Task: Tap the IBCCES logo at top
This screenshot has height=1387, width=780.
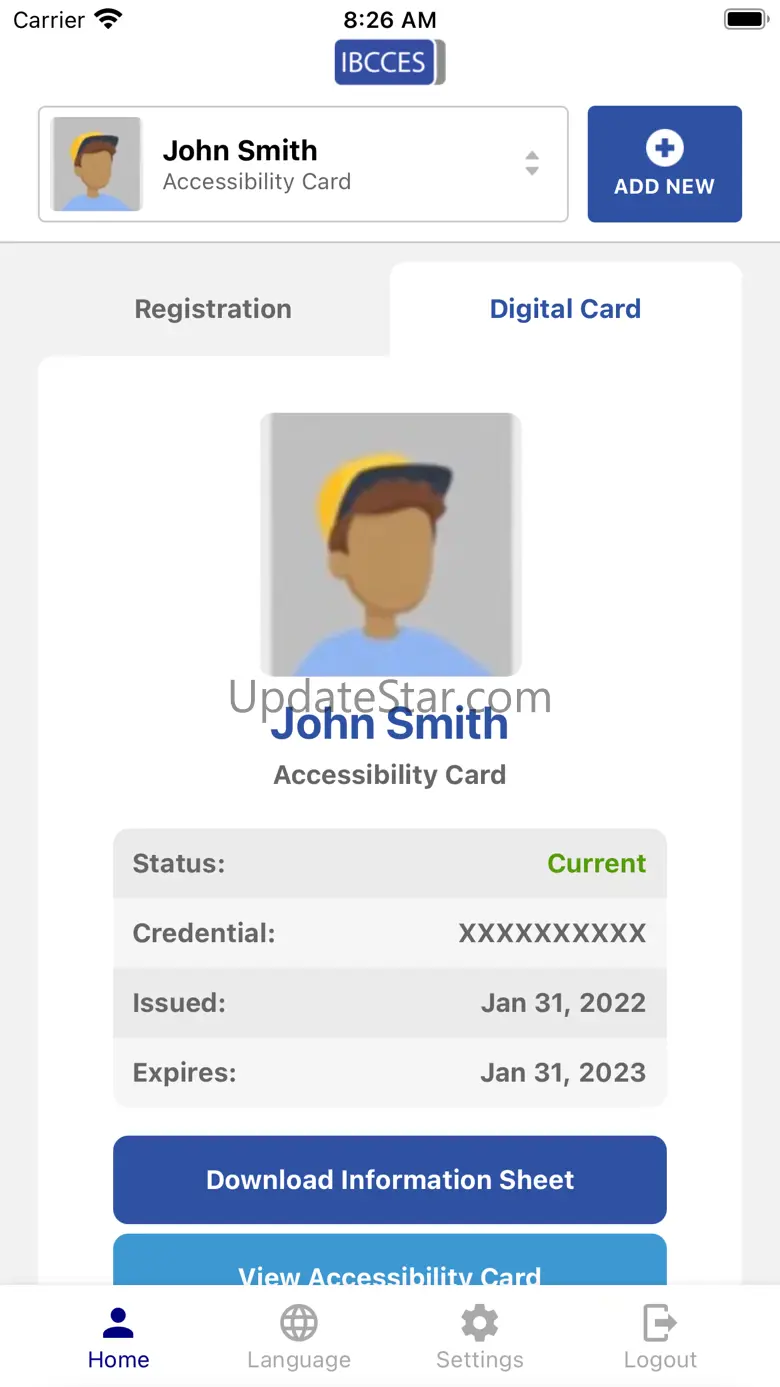Action: pos(389,62)
